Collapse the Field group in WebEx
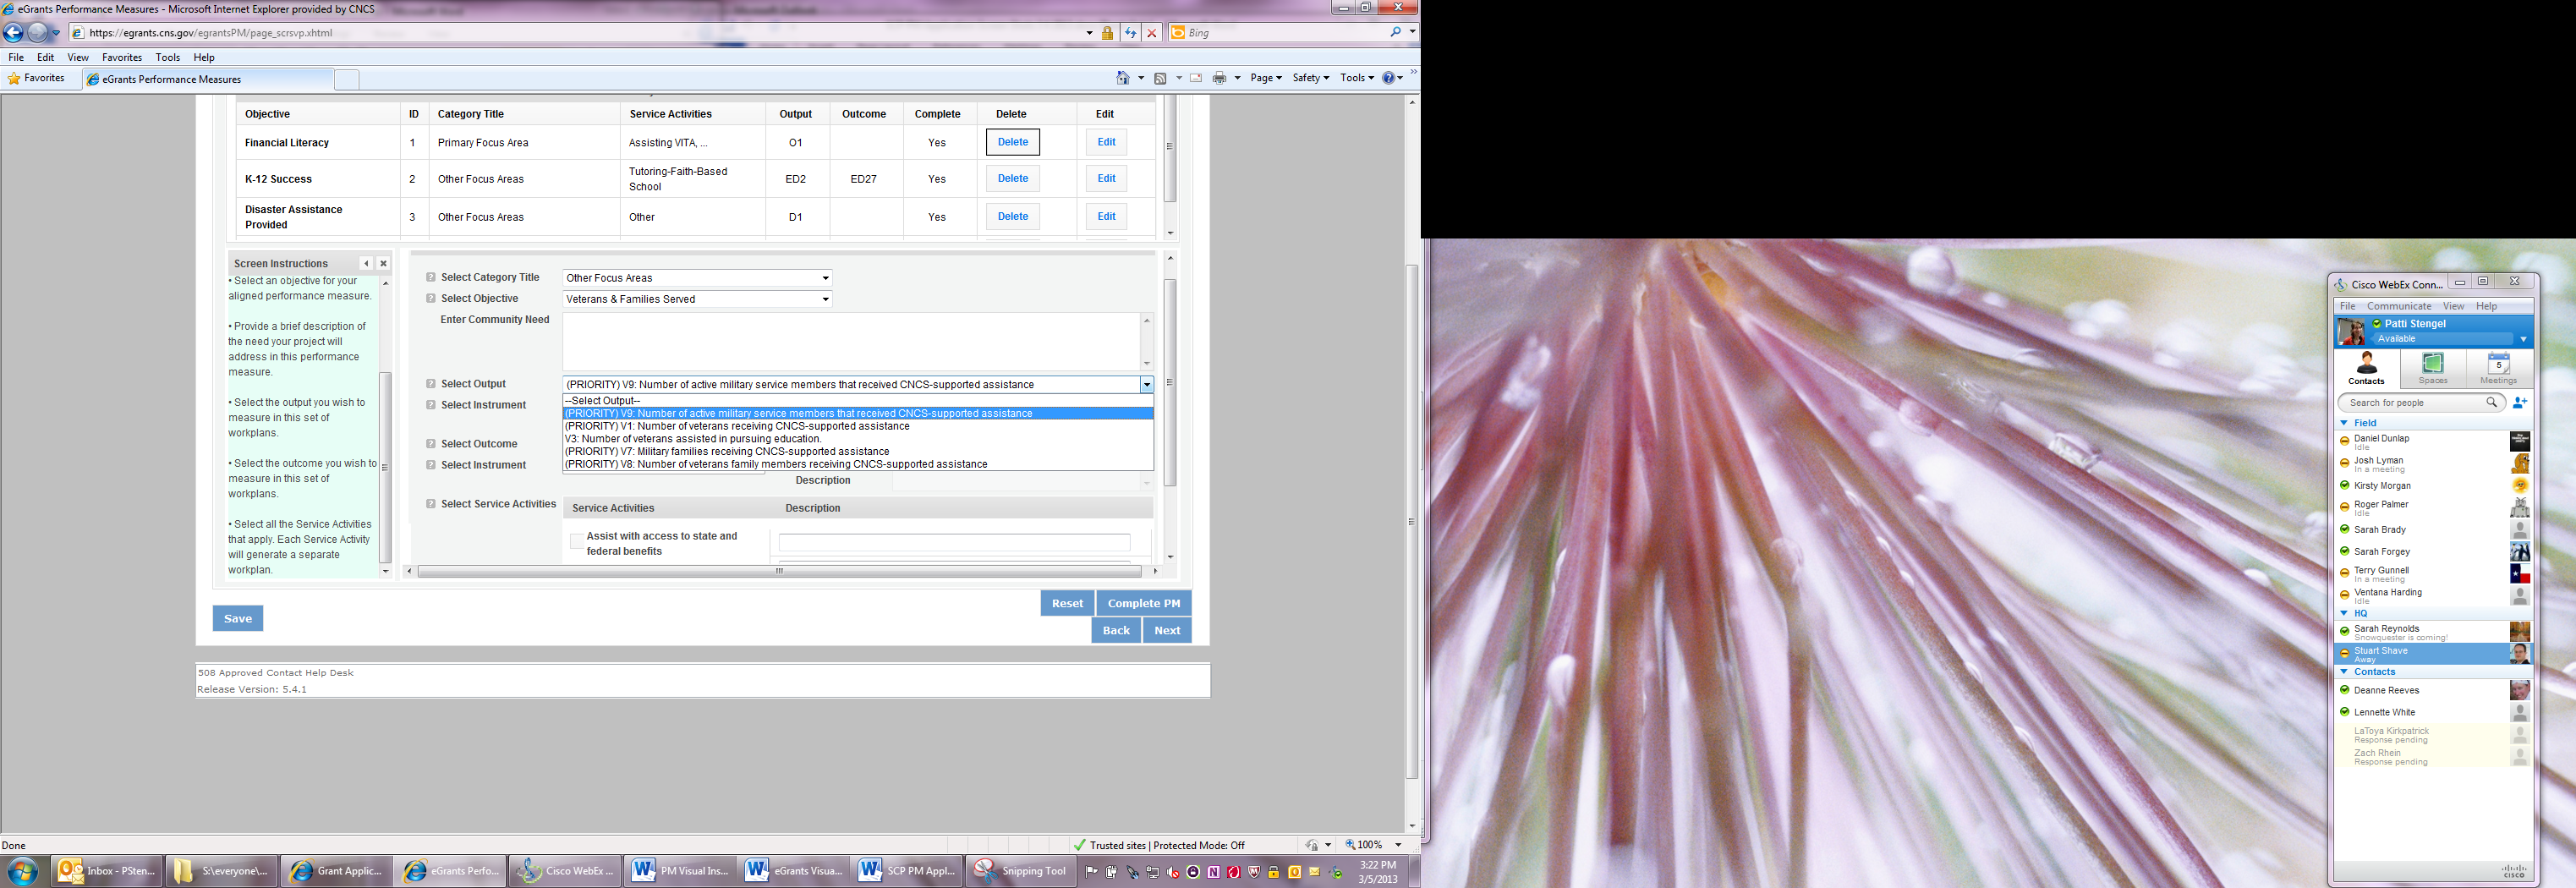 click(x=2344, y=423)
